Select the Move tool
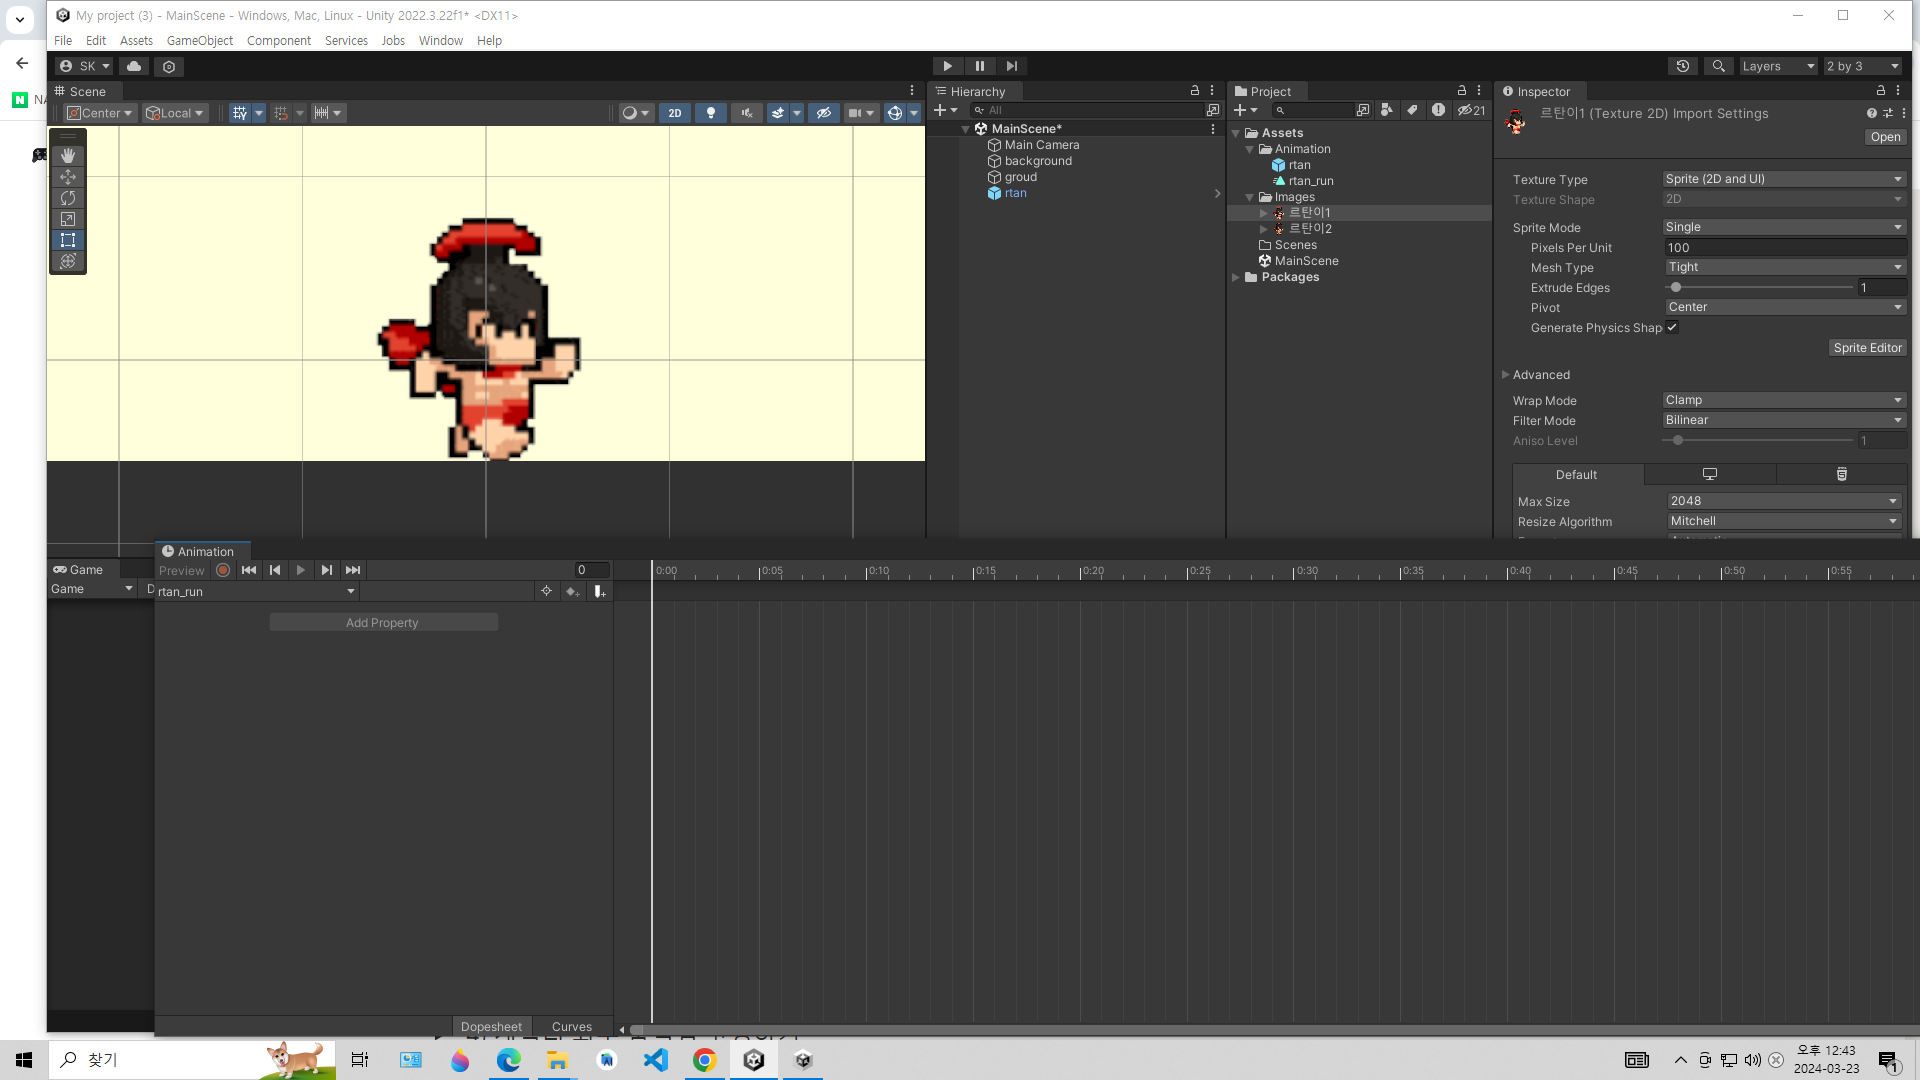This screenshot has height=1080, width=1920. [x=68, y=177]
